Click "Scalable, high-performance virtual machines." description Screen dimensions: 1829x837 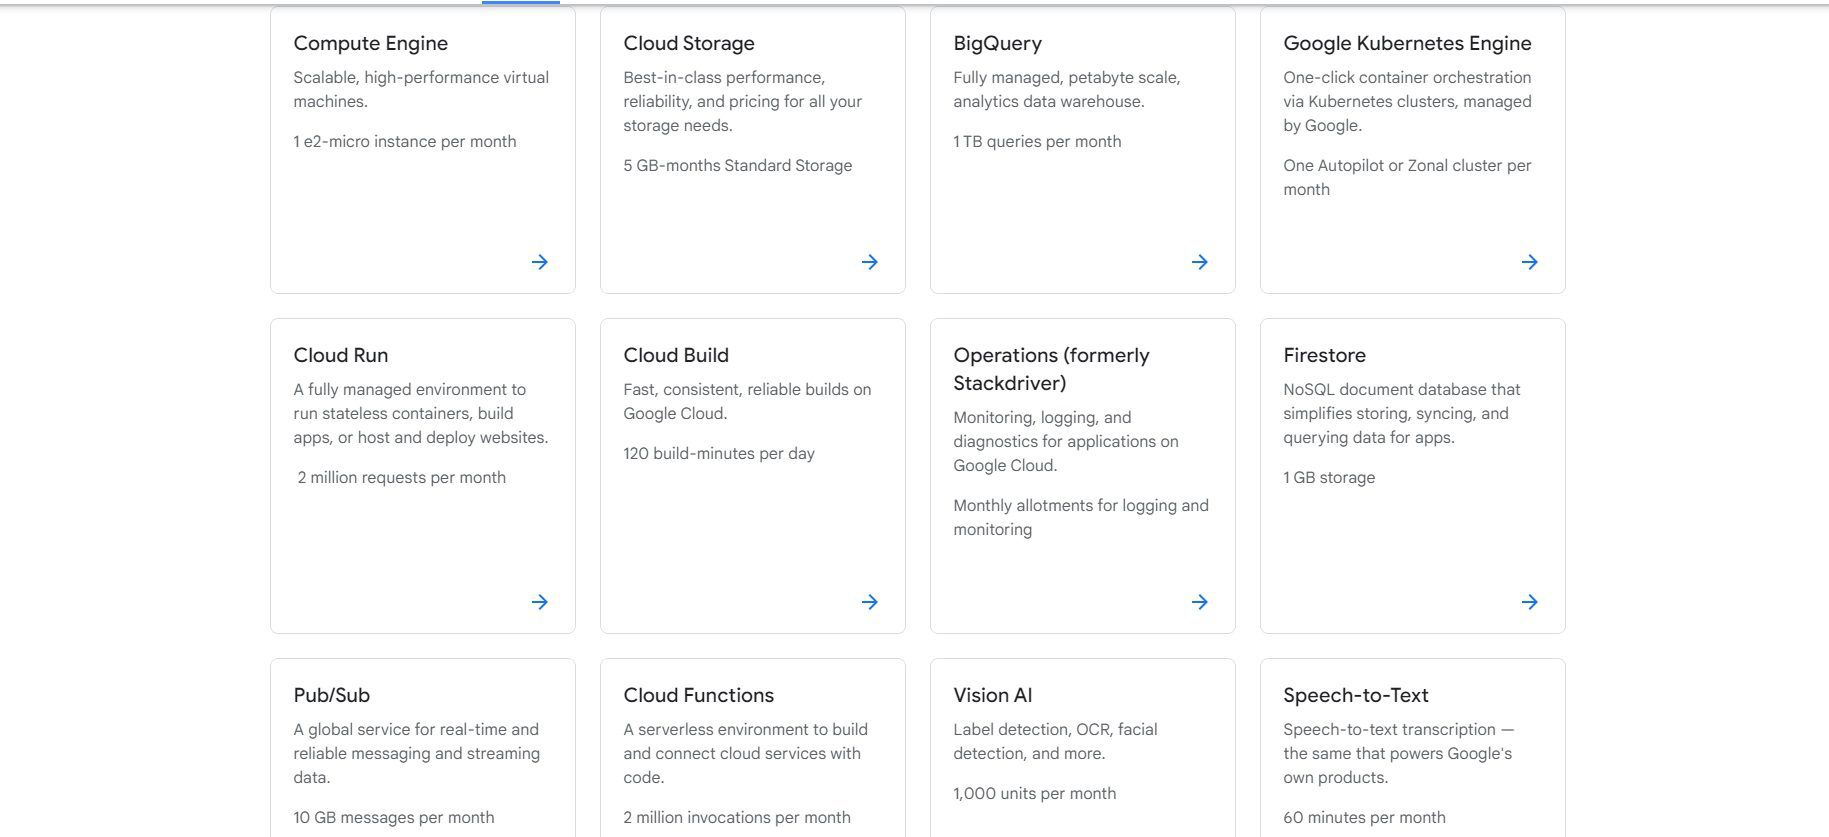pos(421,89)
